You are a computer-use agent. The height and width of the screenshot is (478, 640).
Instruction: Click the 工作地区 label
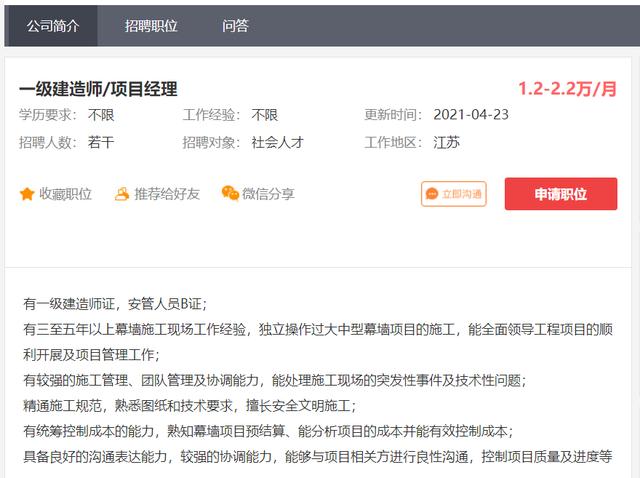click(x=393, y=142)
